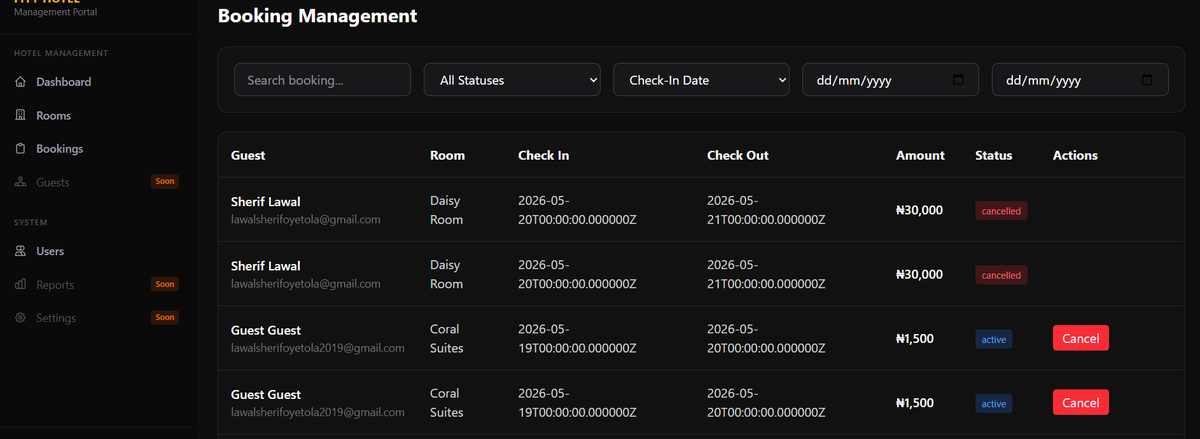Click the Check In column header

[543, 156]
